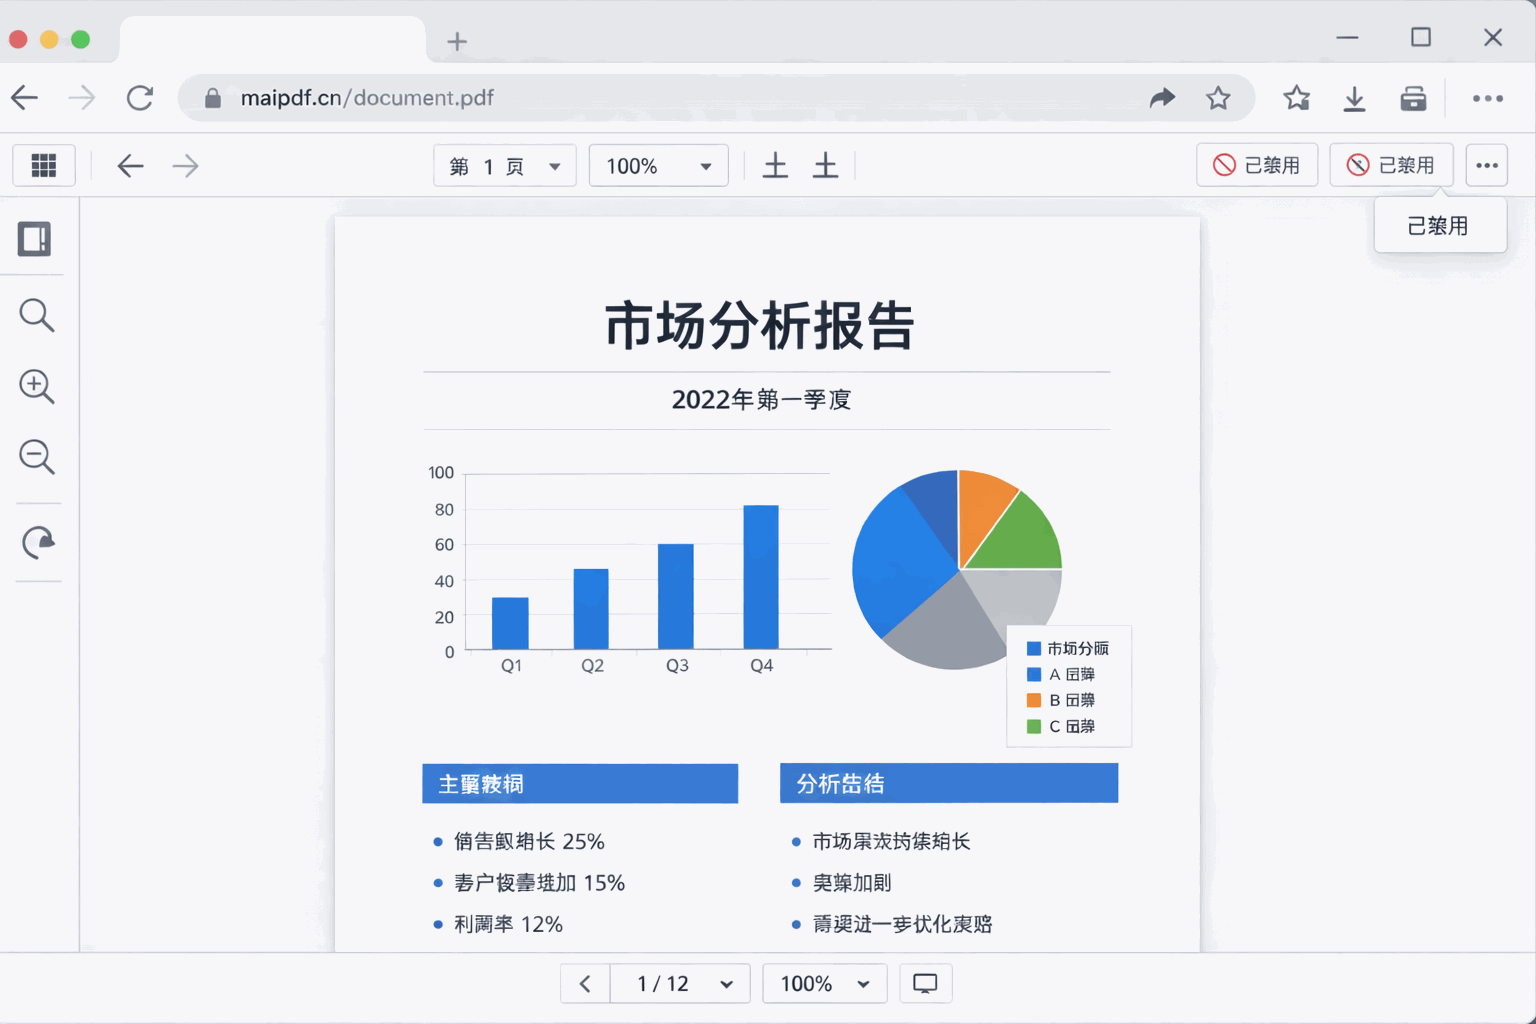1536x1024 pixels.
Task: Open the grid layout view icon
Action: [x=43, y=165]
